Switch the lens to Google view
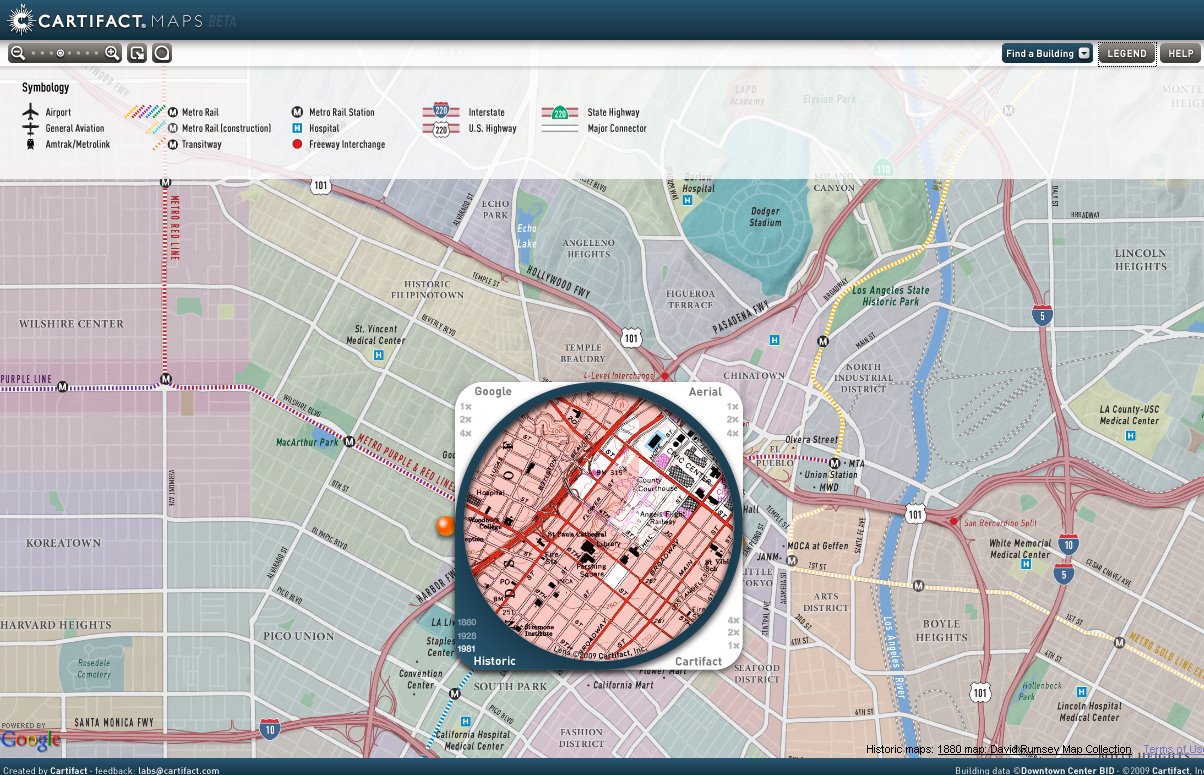1204x775 pixels. tap(493, 391)
